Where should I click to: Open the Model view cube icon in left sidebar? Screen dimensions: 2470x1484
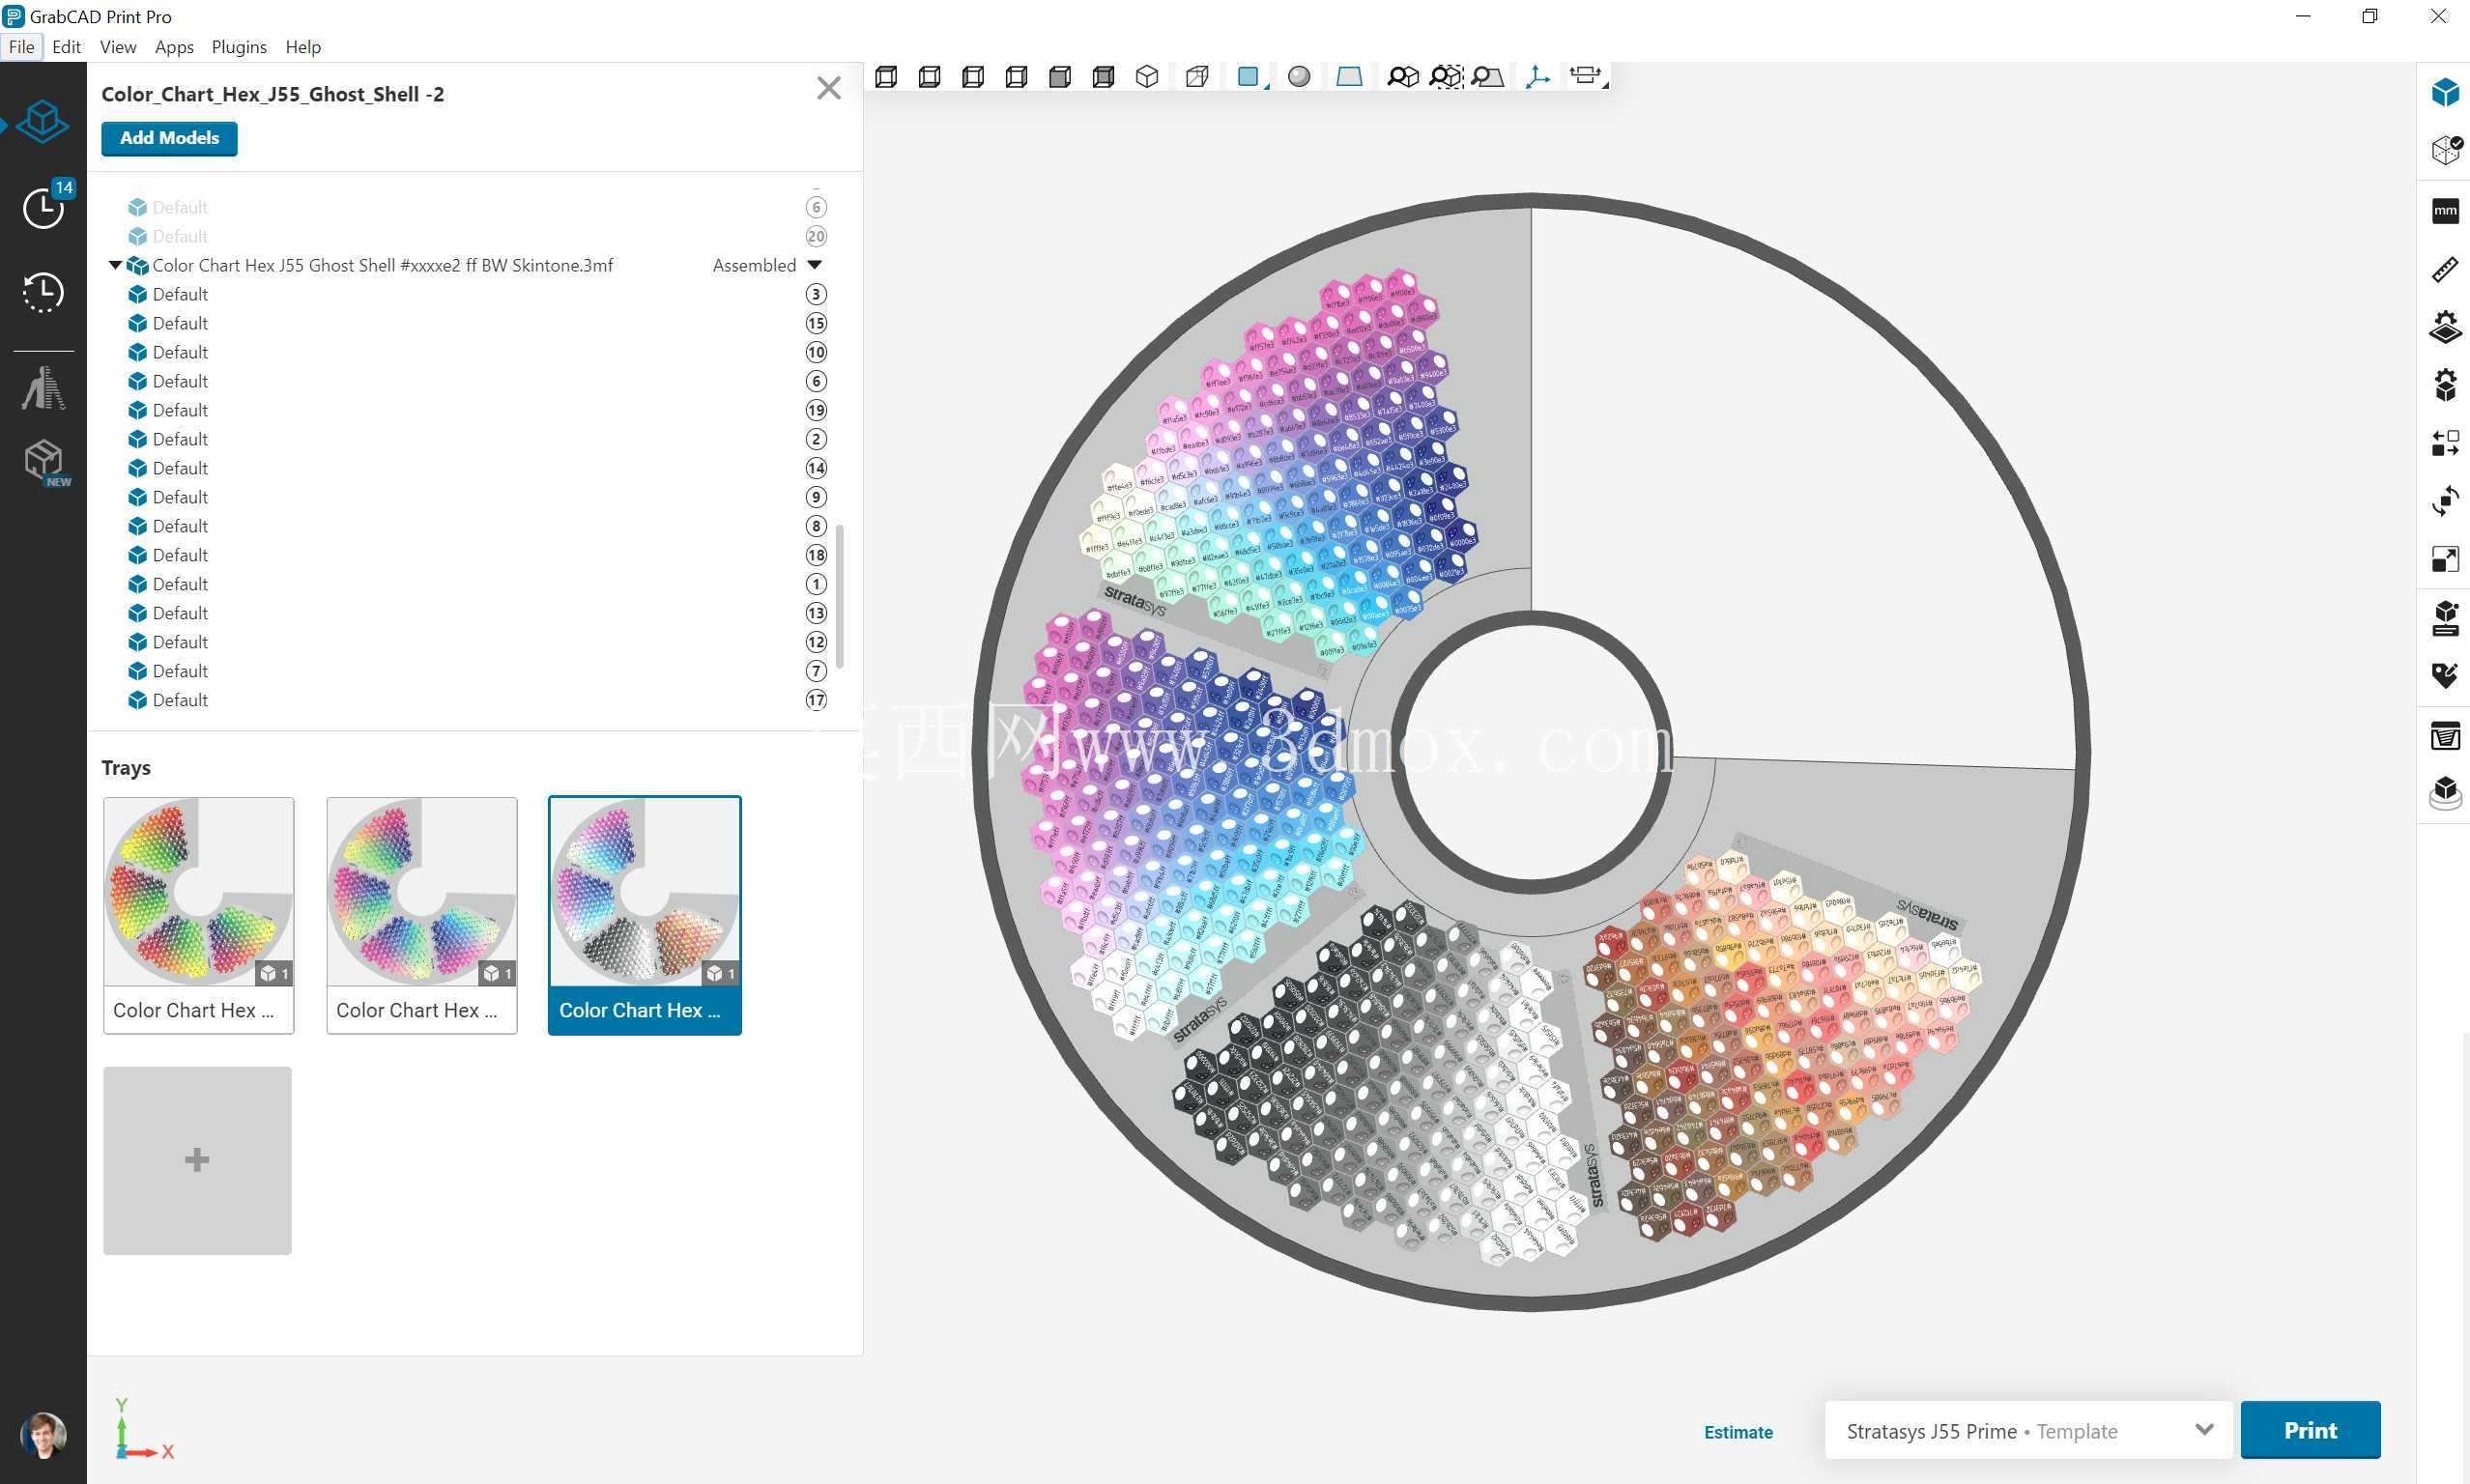(42, 122)
